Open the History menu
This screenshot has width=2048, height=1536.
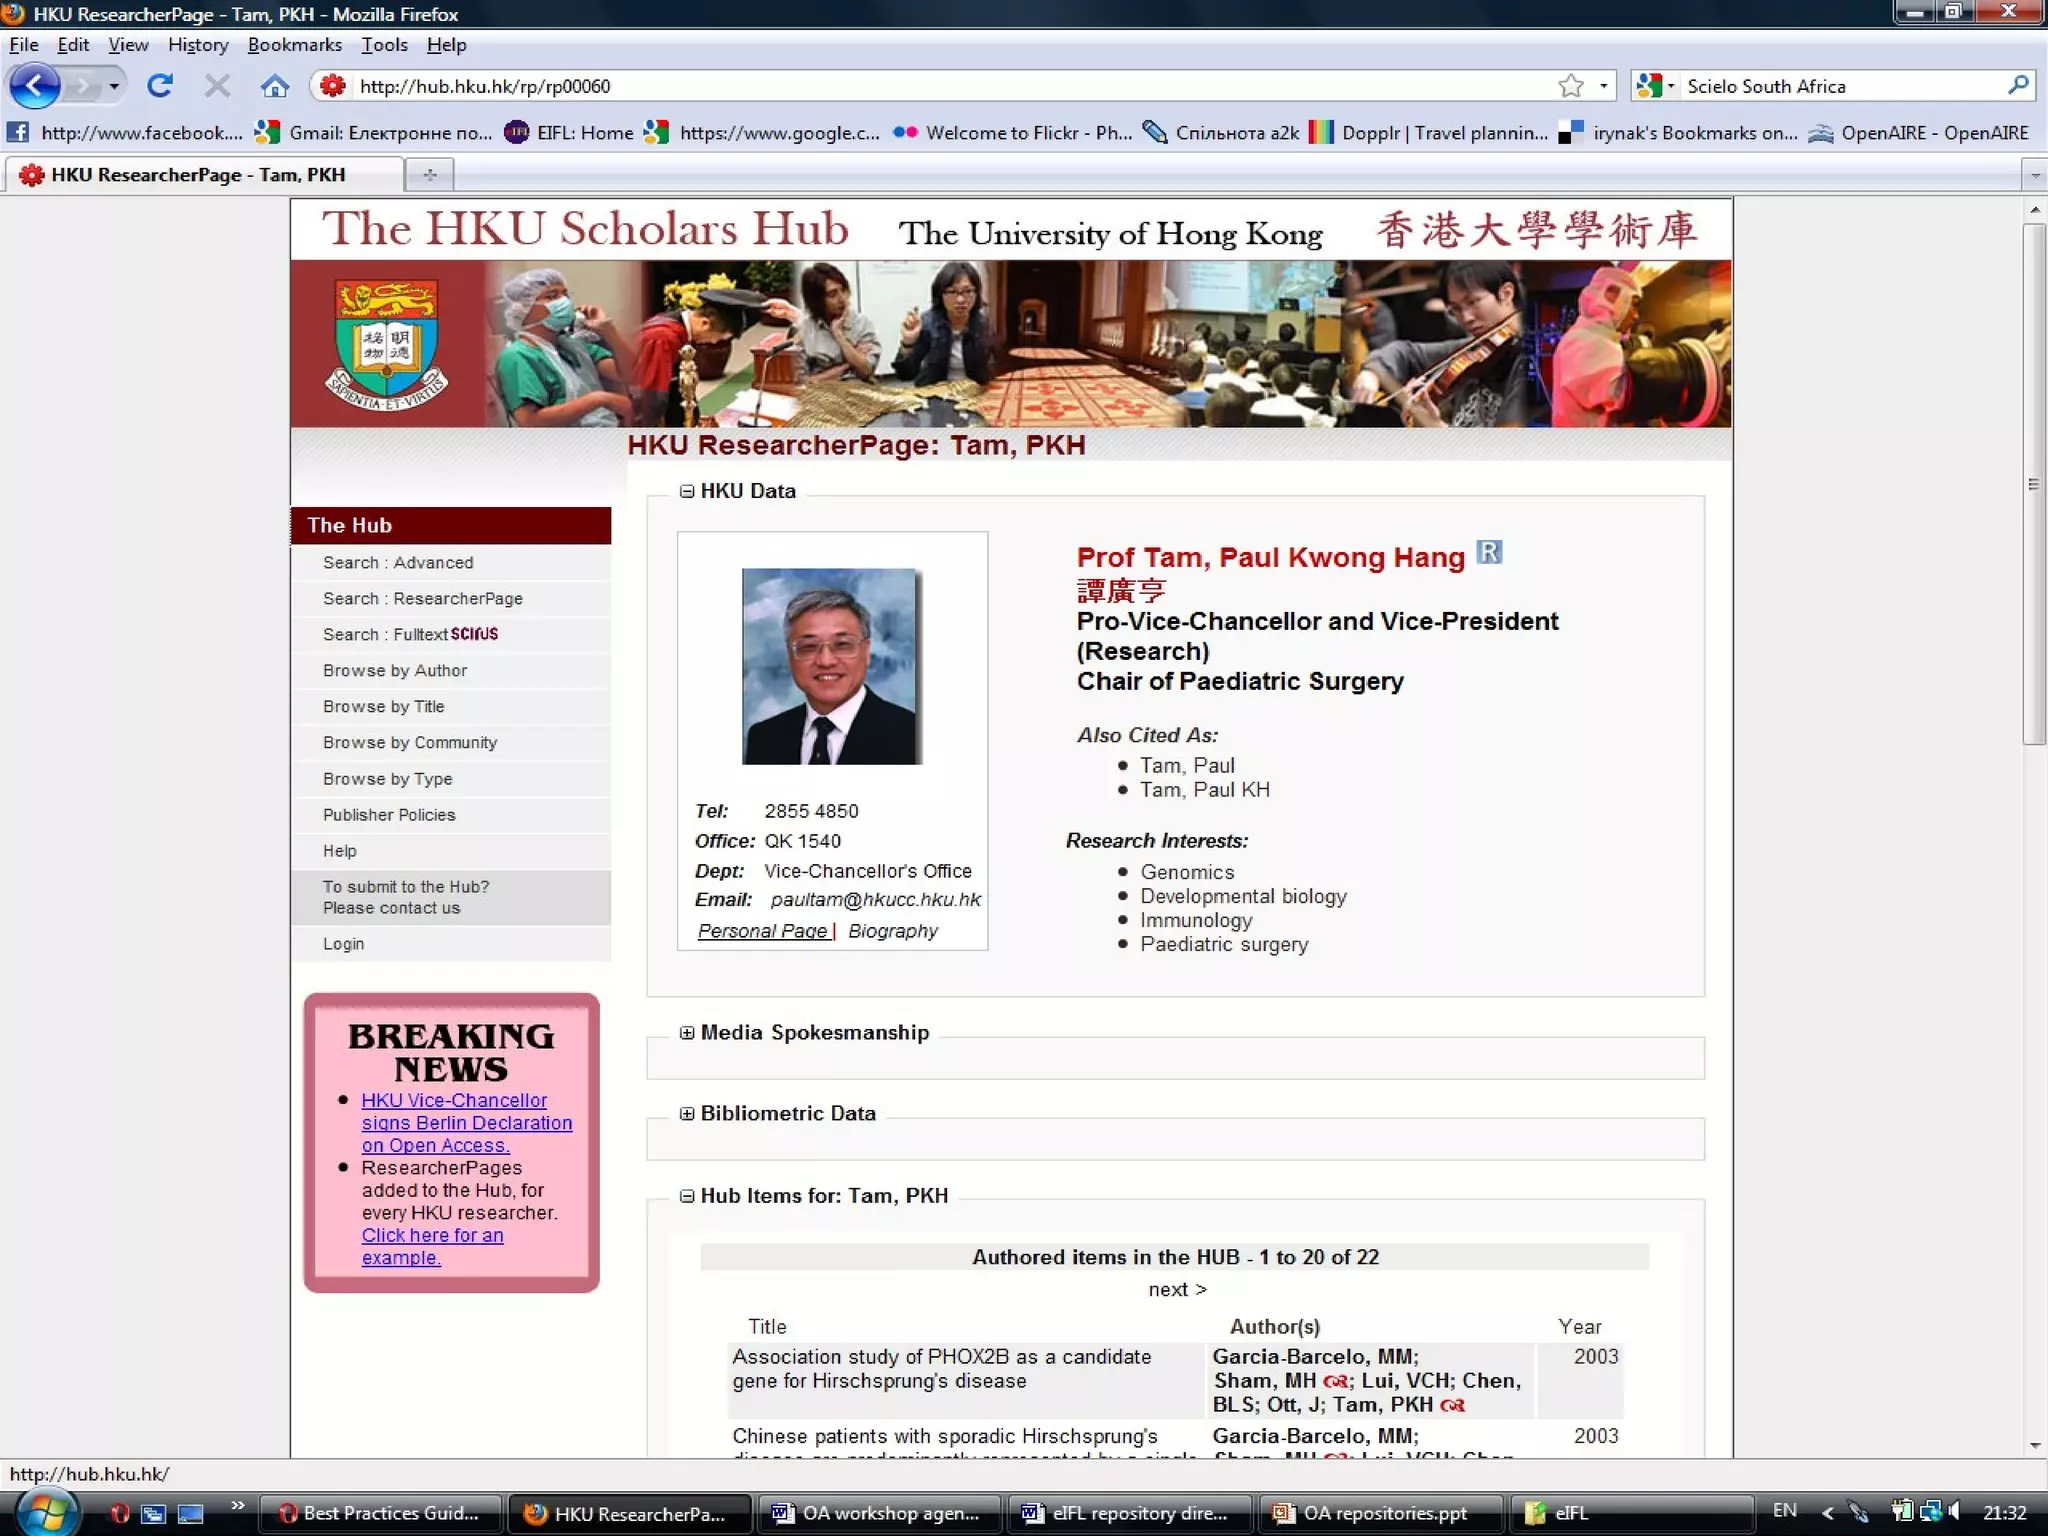[198, 45]
